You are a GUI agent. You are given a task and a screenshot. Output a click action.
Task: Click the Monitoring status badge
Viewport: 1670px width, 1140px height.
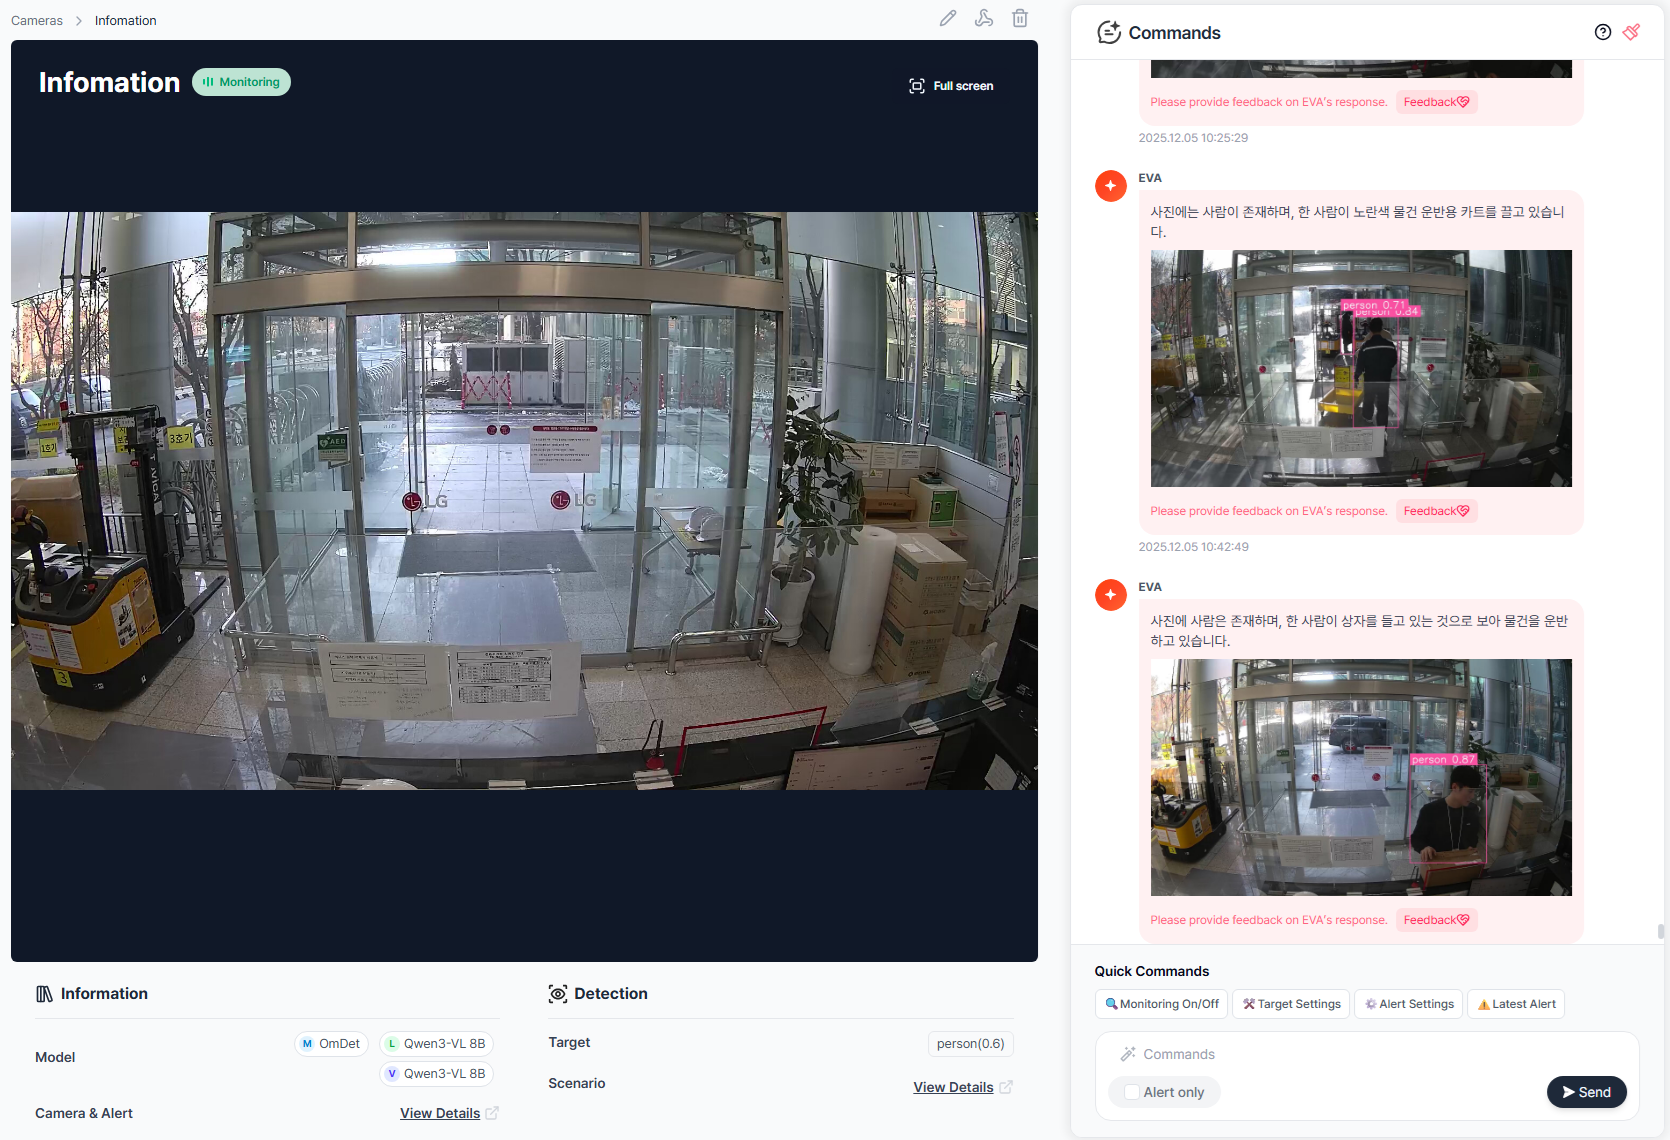[x=241, y=82]
